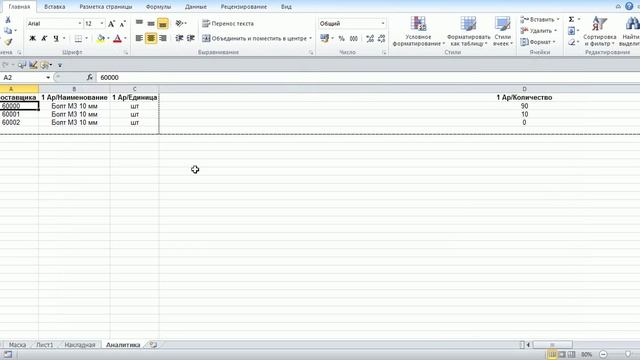
Task: Toggle italic К formatting
Action: pyautogui.click(x=44, y=38)
